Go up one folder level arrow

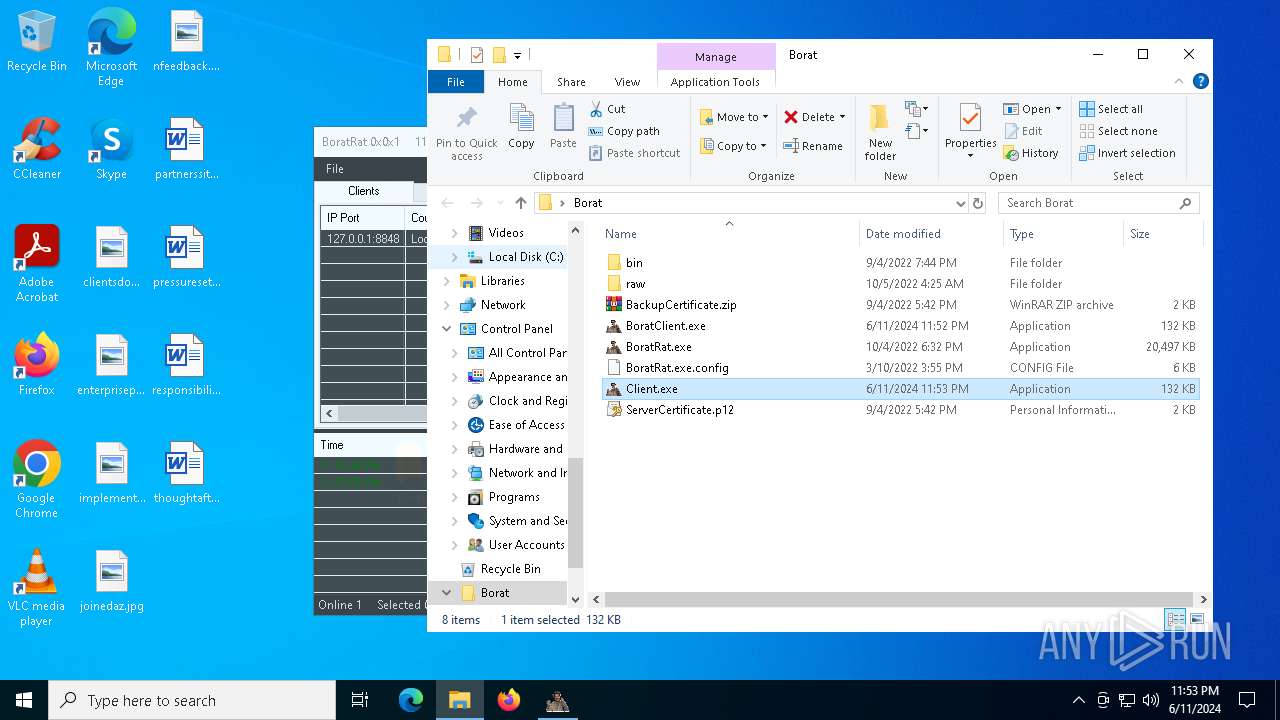(x=521, y=203)
